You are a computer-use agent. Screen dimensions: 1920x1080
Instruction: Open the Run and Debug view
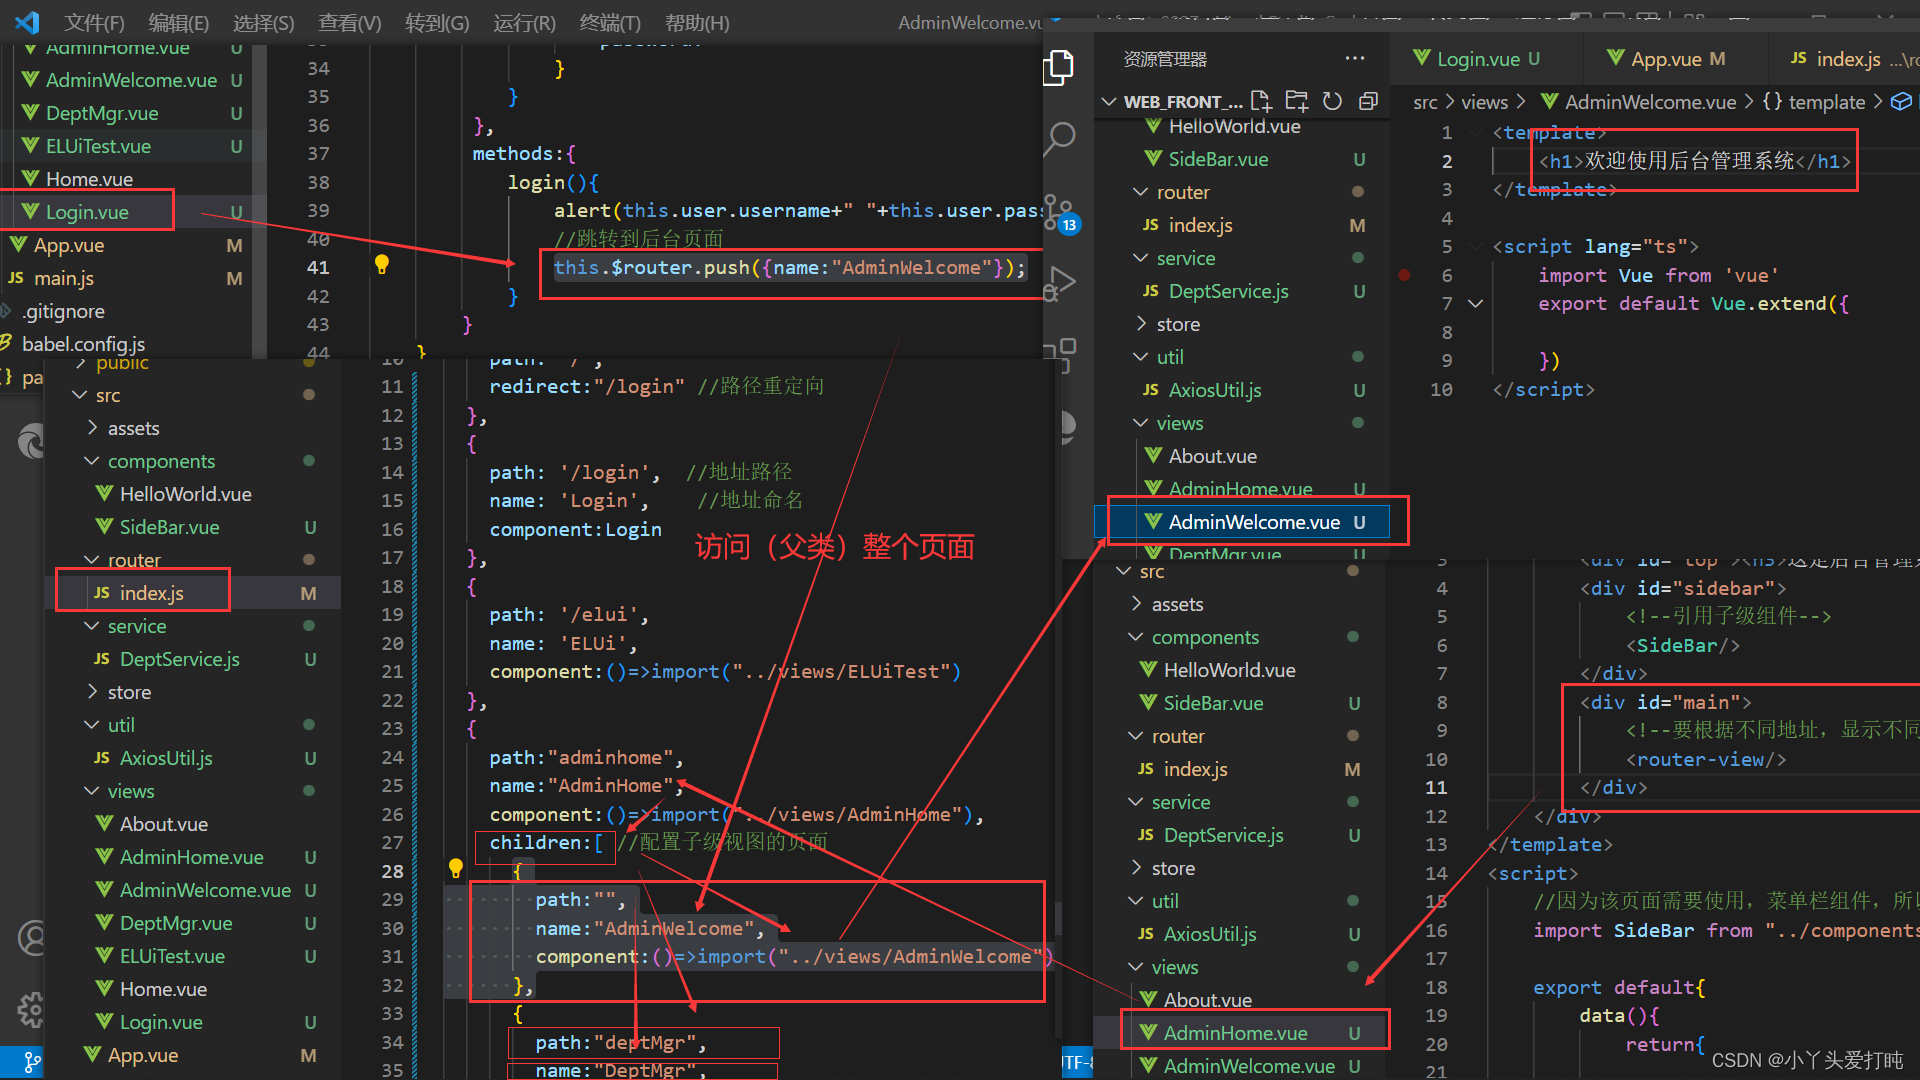coord(1059,284)
